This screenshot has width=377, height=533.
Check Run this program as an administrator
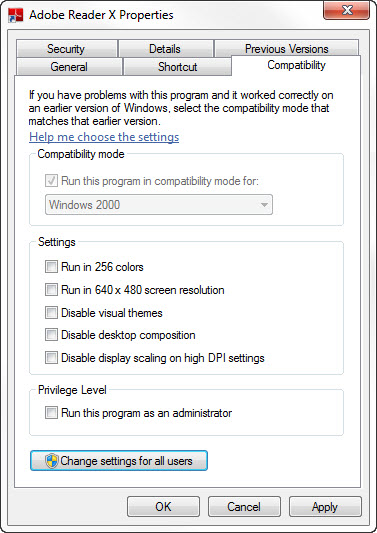pos(51,413)
